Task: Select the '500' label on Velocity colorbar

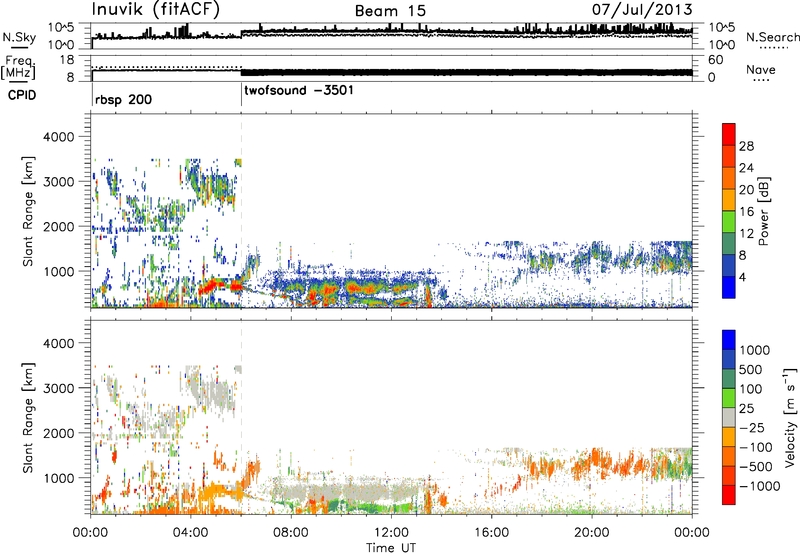Action: [x=751, y=370]
